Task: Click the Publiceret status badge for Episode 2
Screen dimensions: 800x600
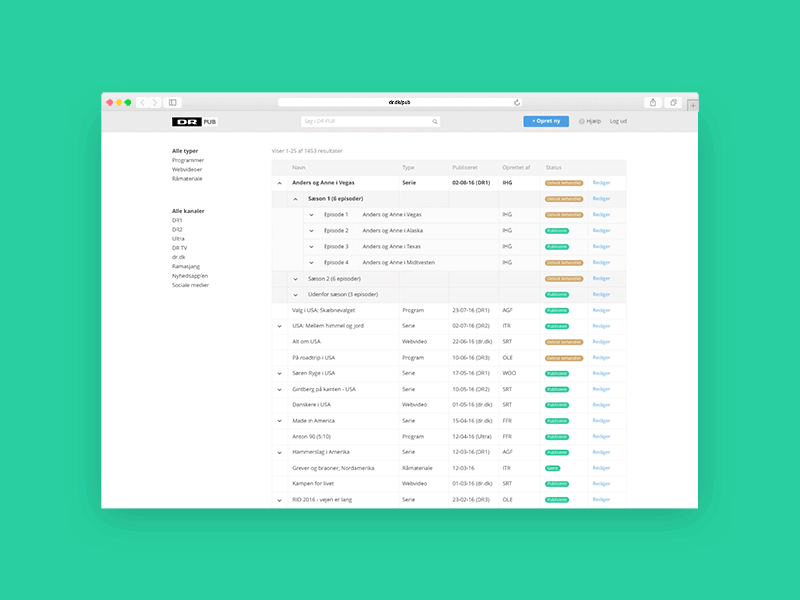Action: click(x=557, y=231)
